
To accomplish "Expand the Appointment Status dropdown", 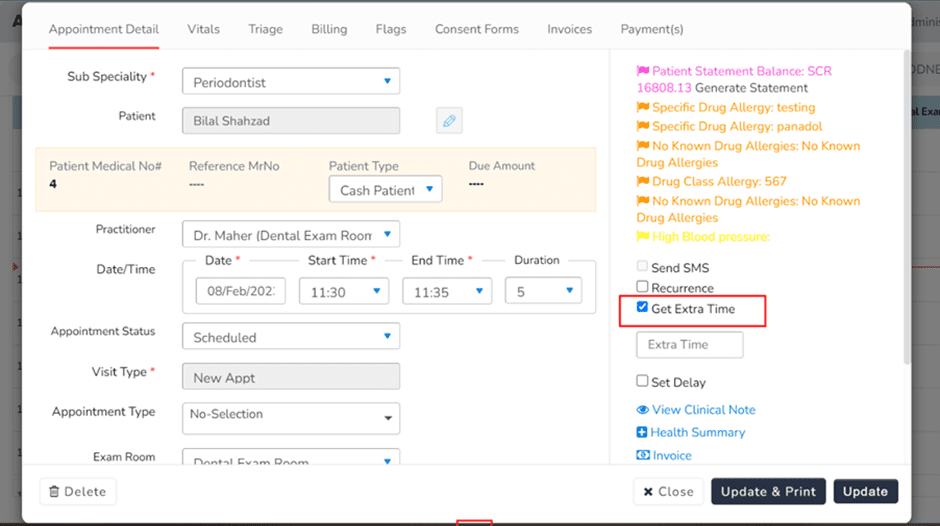I will [x=291, y=336].
